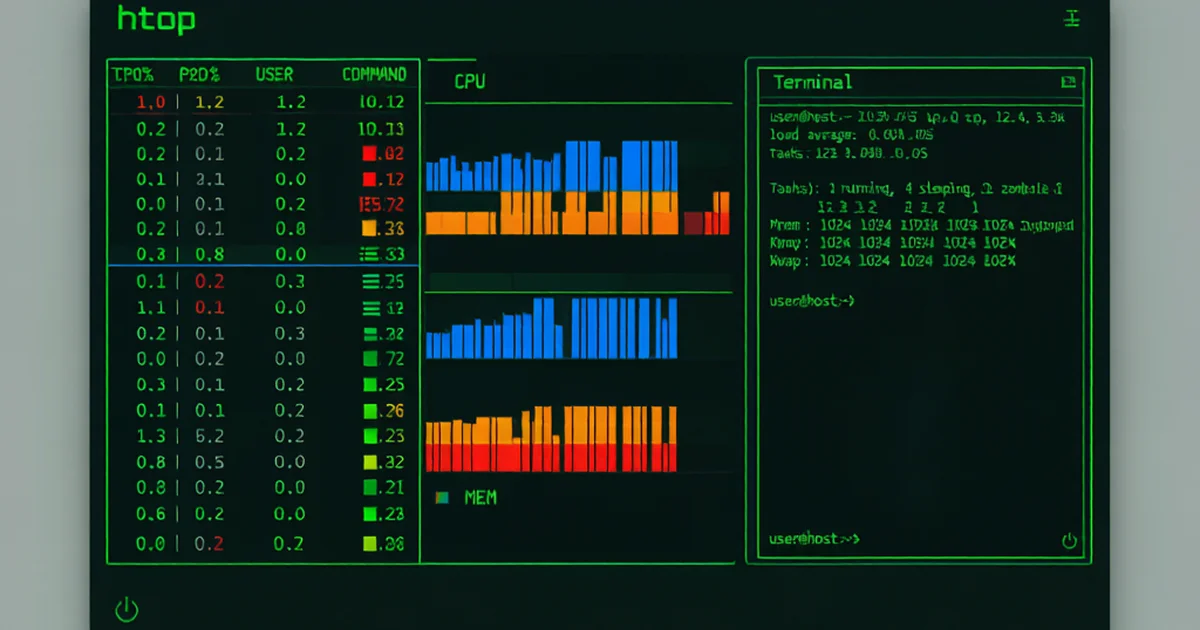Click the red square beside .02
The width and height of the screenshot is (1200, 630).
[368, 154]
